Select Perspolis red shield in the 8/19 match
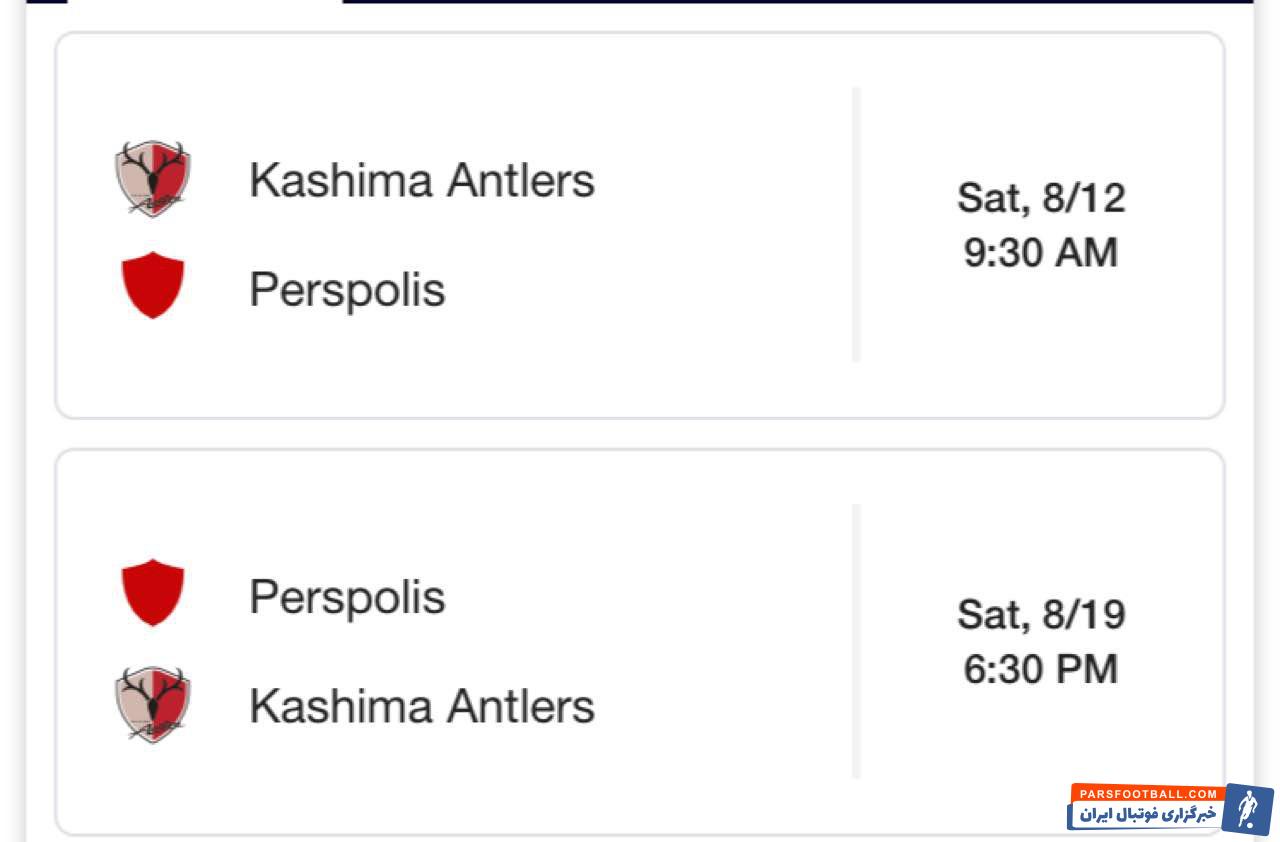This screenshot has width=1280, height=842. tap(153, 593)
